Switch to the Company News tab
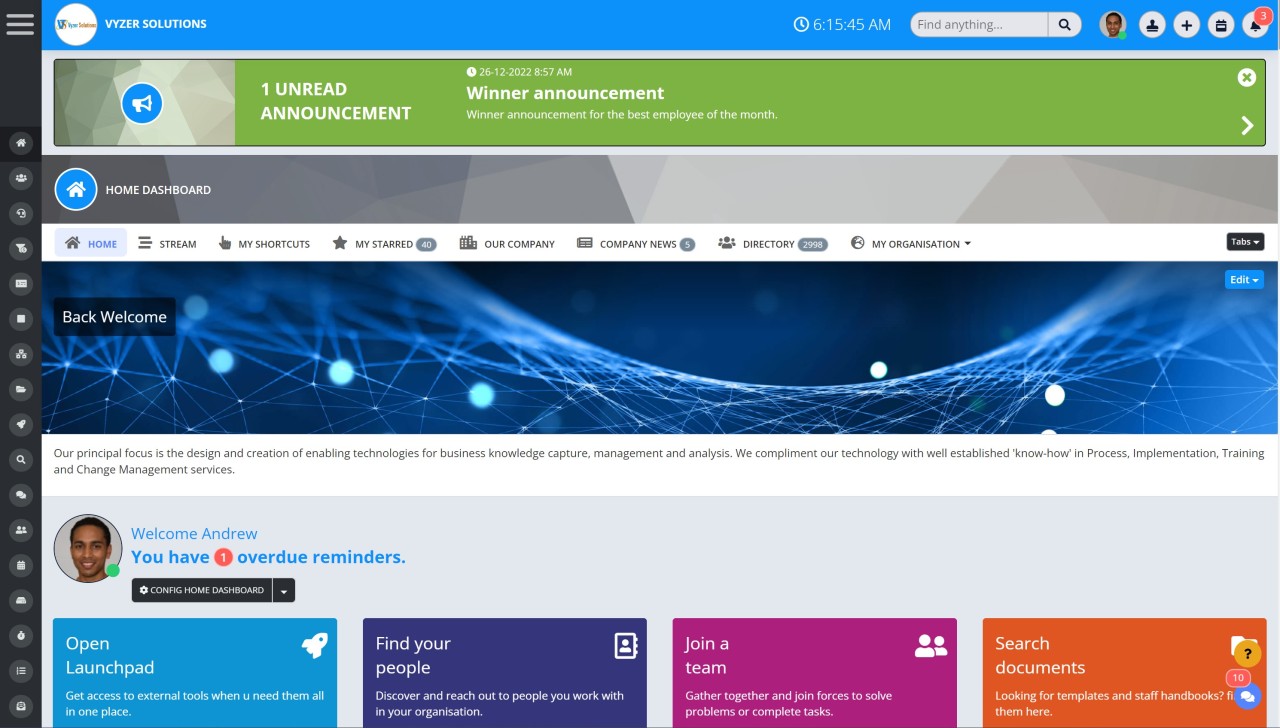 tap(635, 243)
